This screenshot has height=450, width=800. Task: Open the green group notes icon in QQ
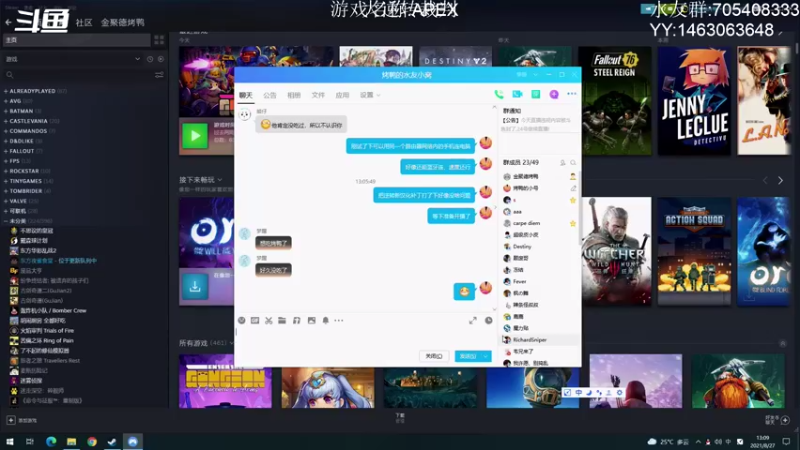[x=535, y=94]
